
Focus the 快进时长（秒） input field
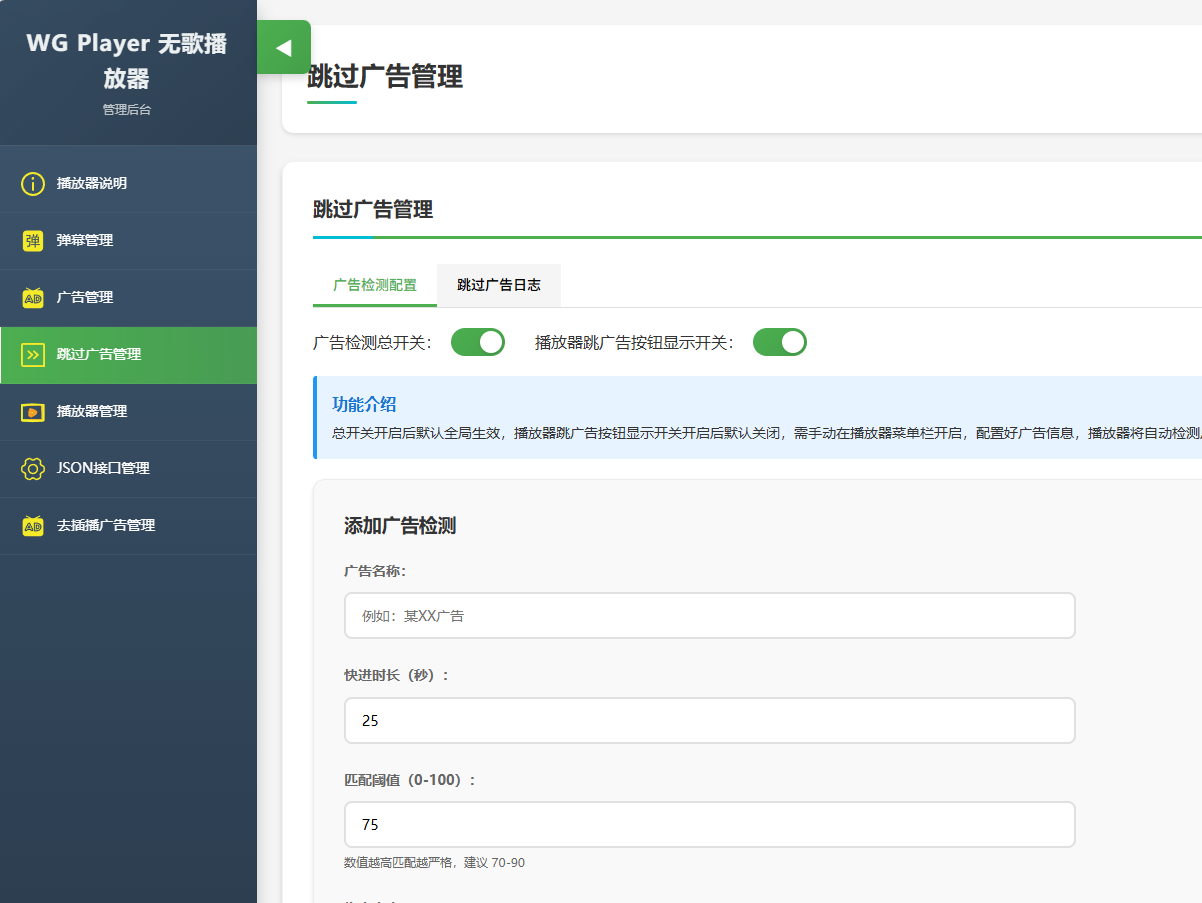click(709, 720)
